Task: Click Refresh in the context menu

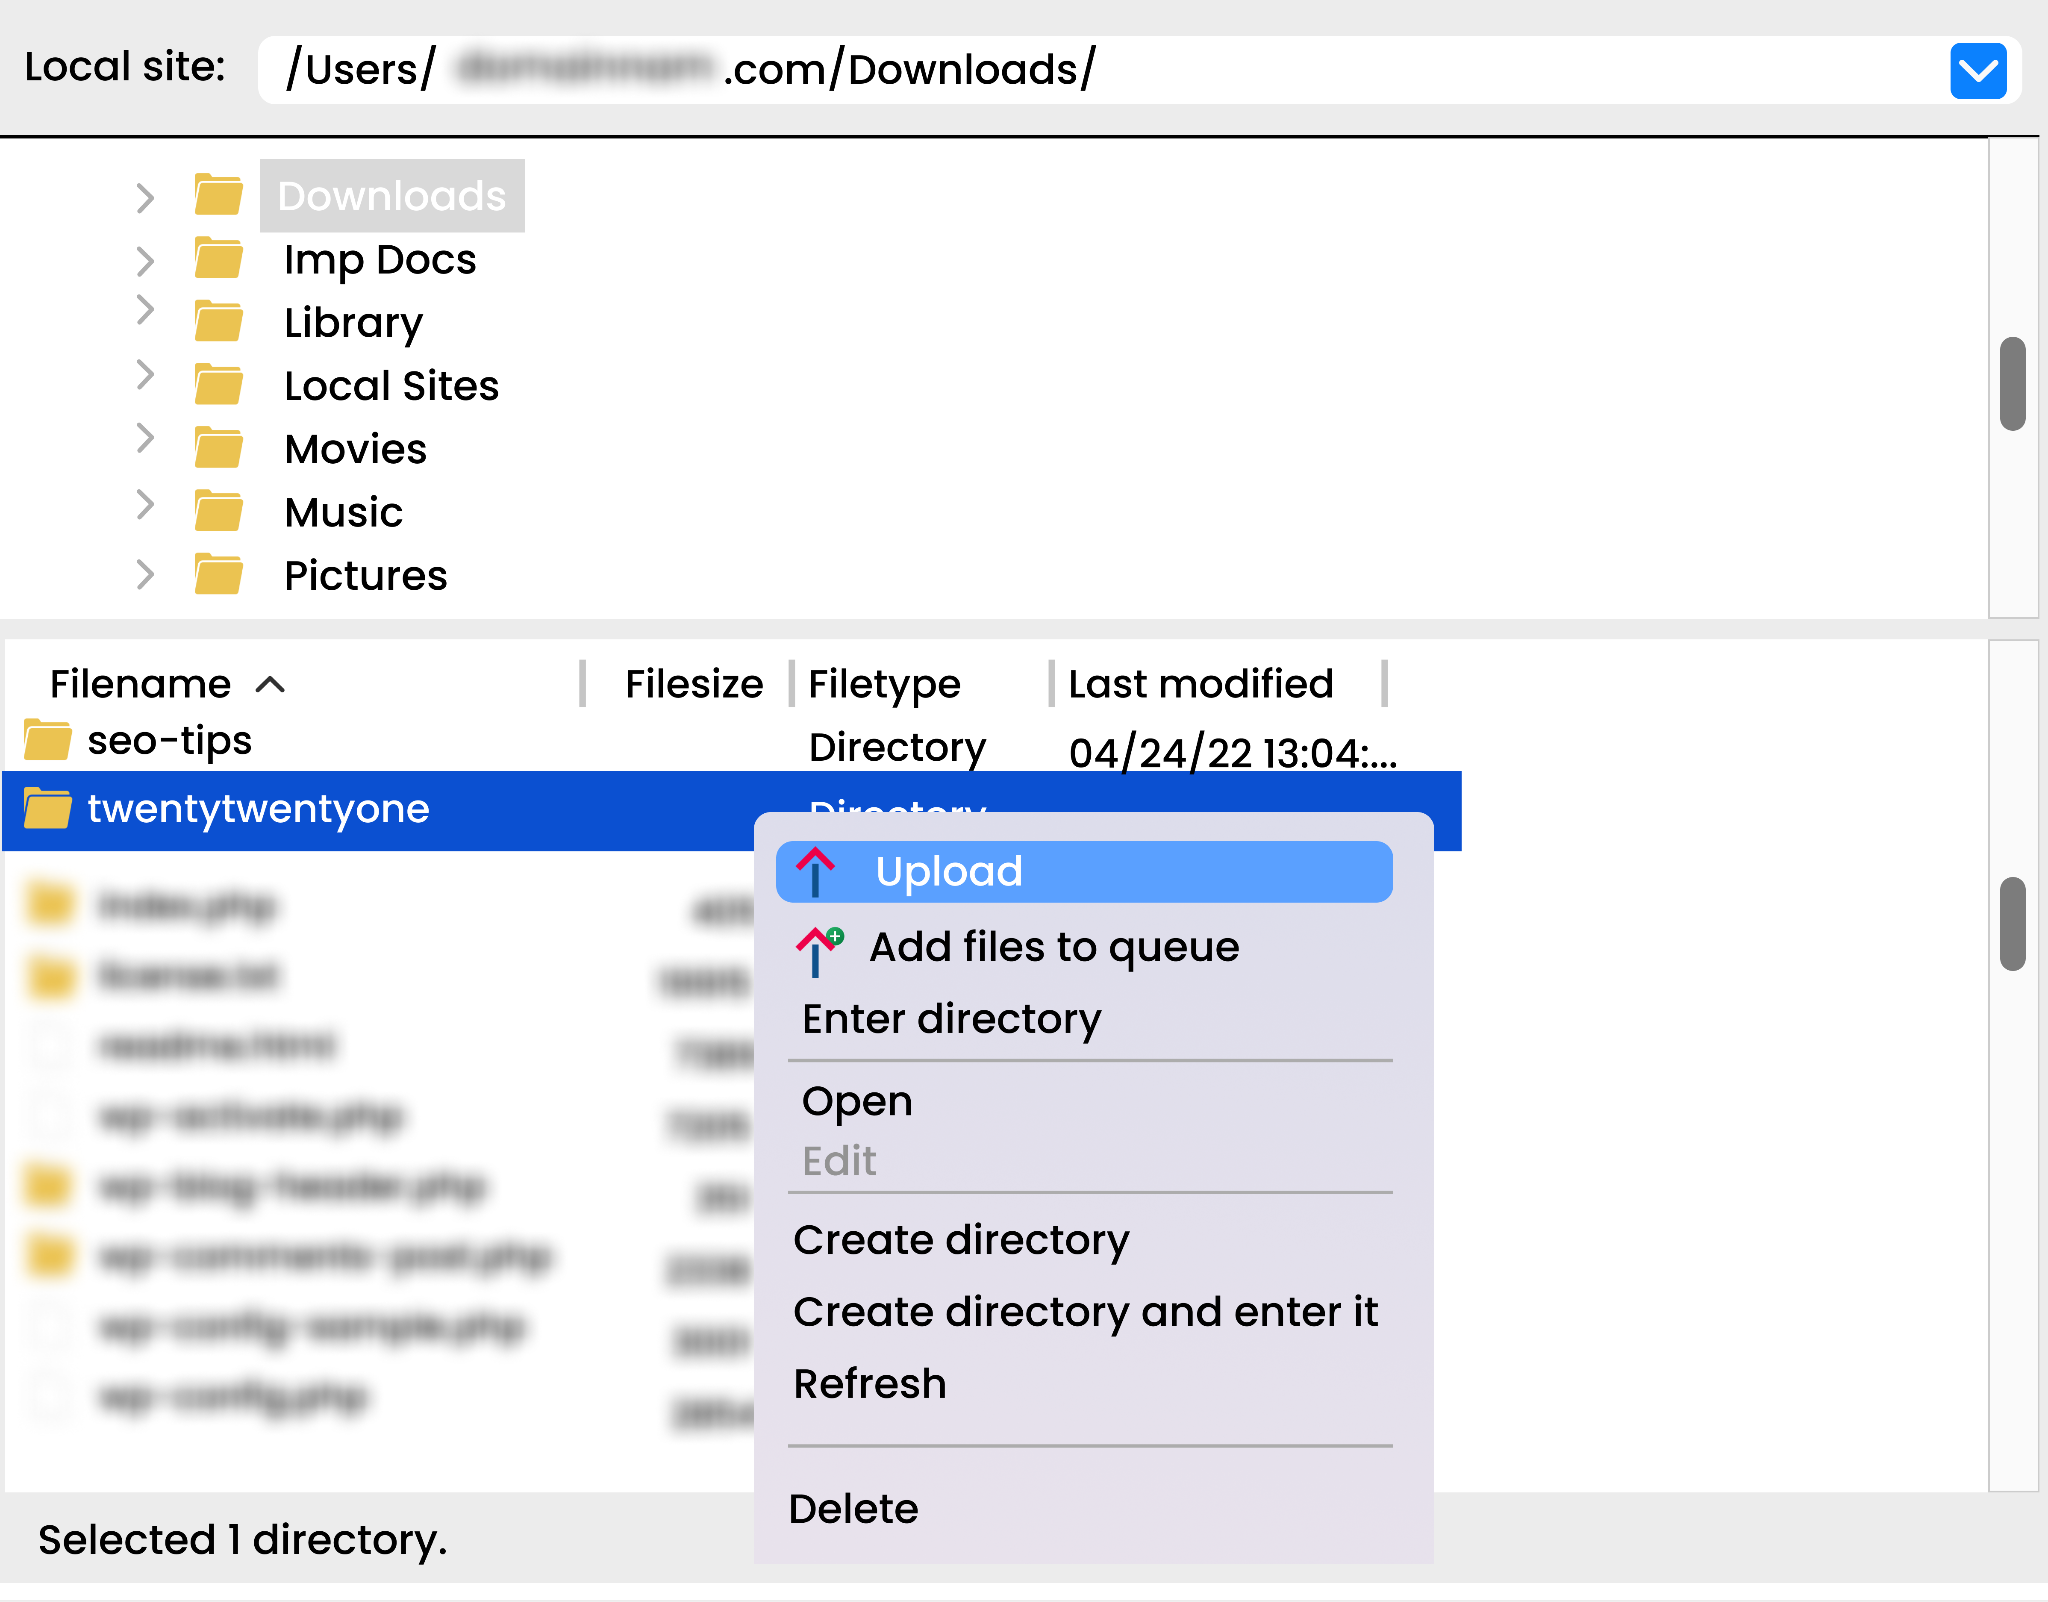Action: [x=869, y=1384]
